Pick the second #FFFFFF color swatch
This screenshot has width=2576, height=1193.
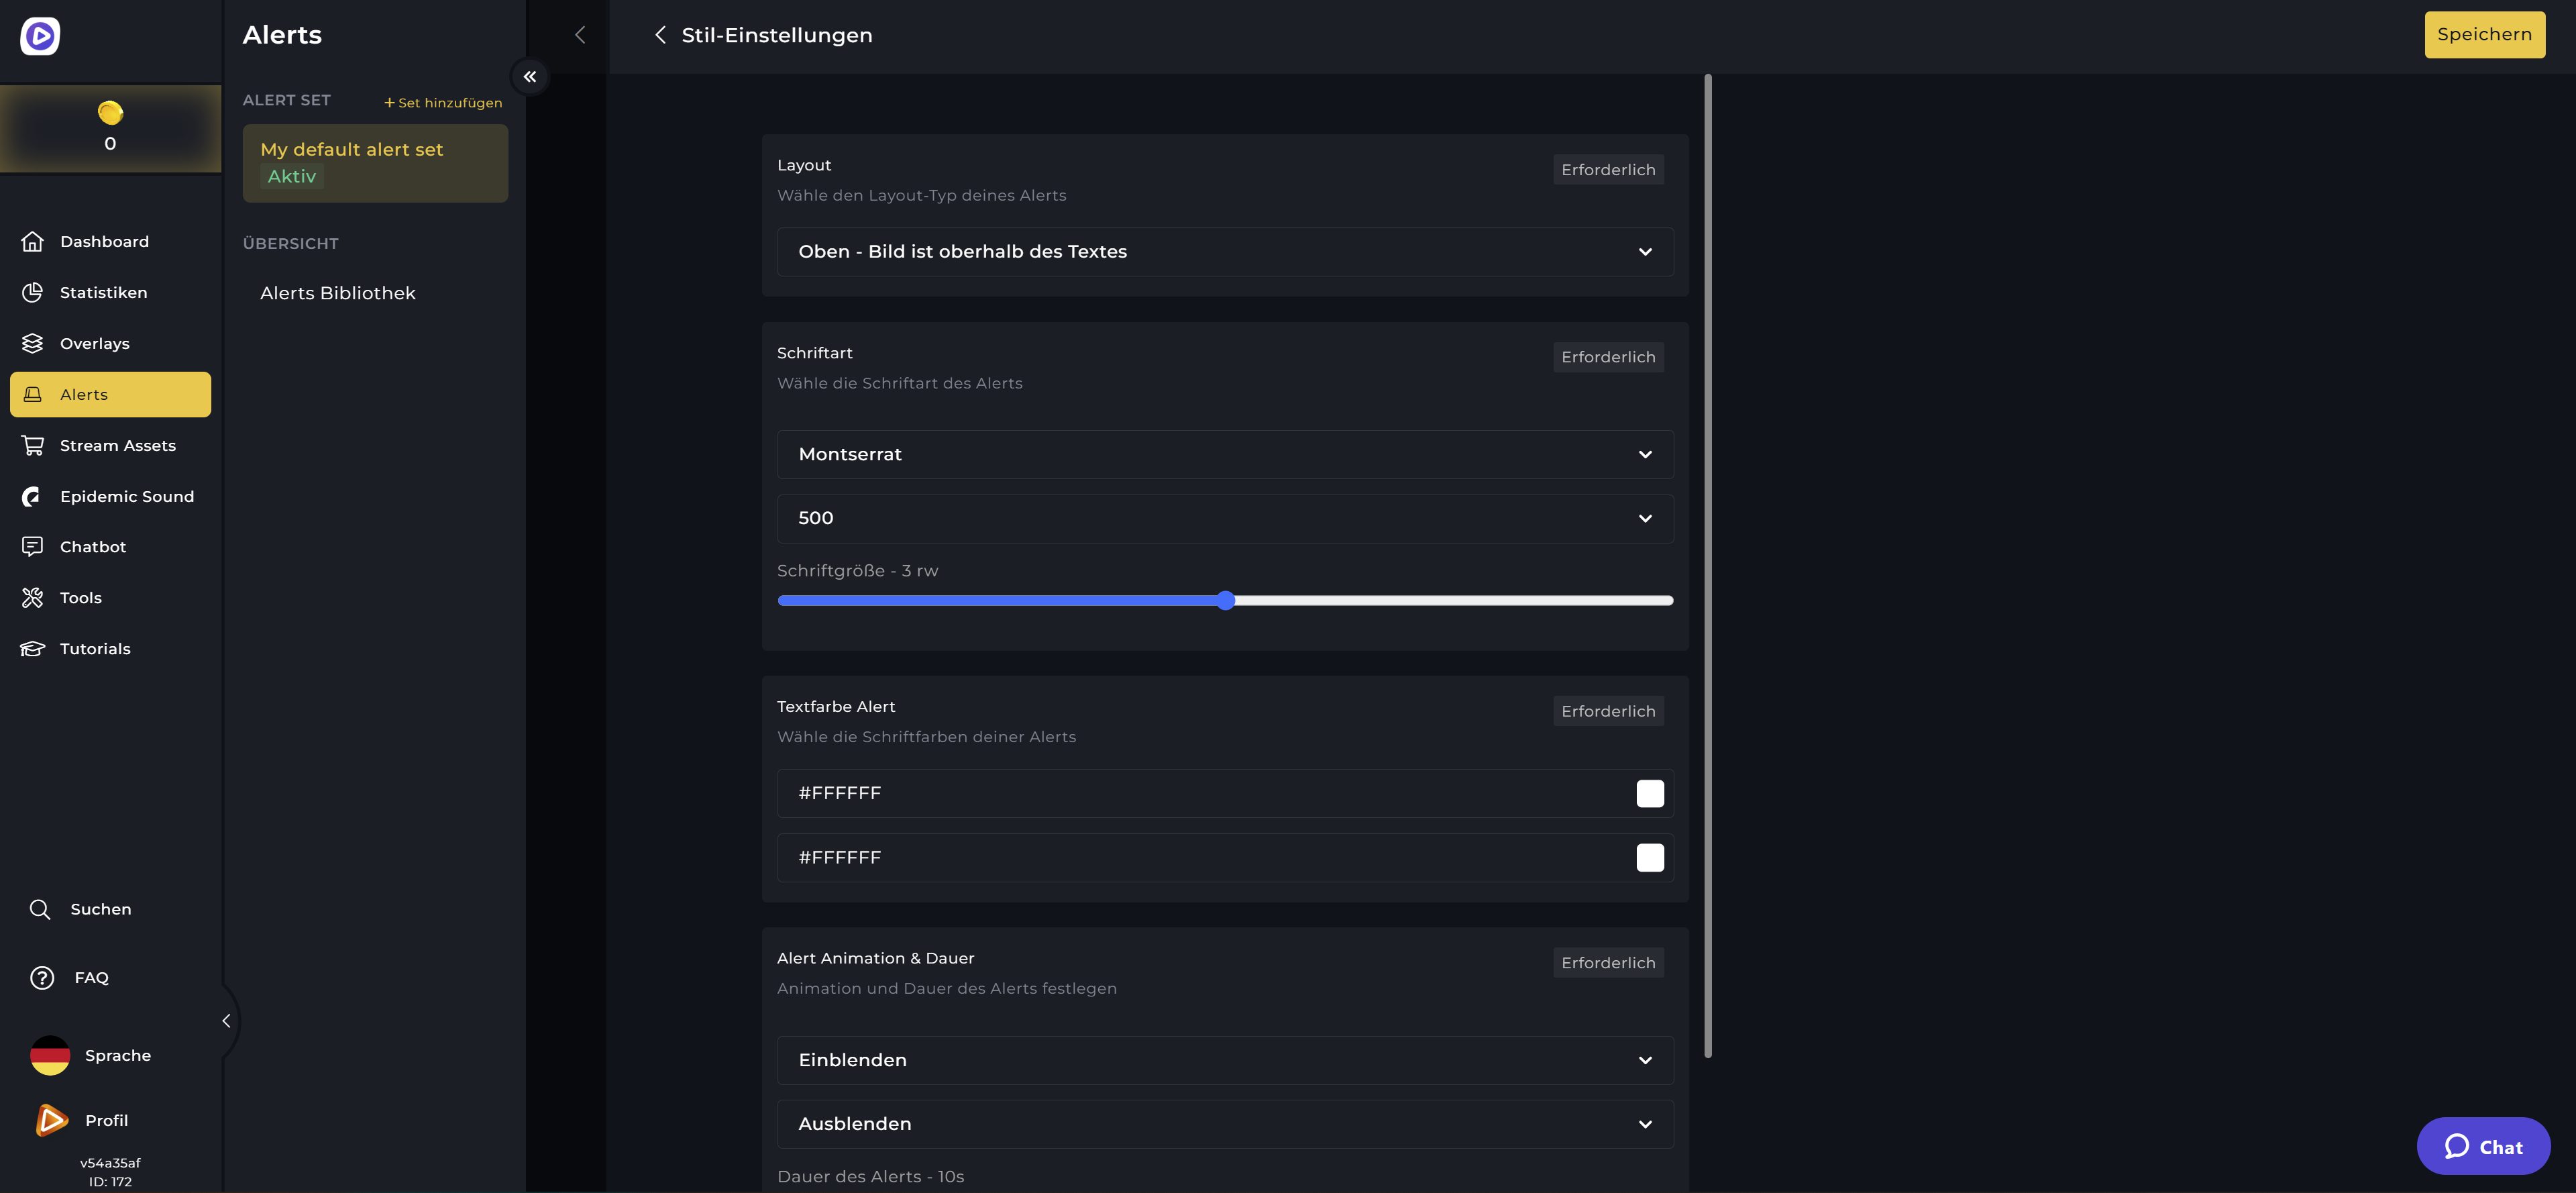1650,857
